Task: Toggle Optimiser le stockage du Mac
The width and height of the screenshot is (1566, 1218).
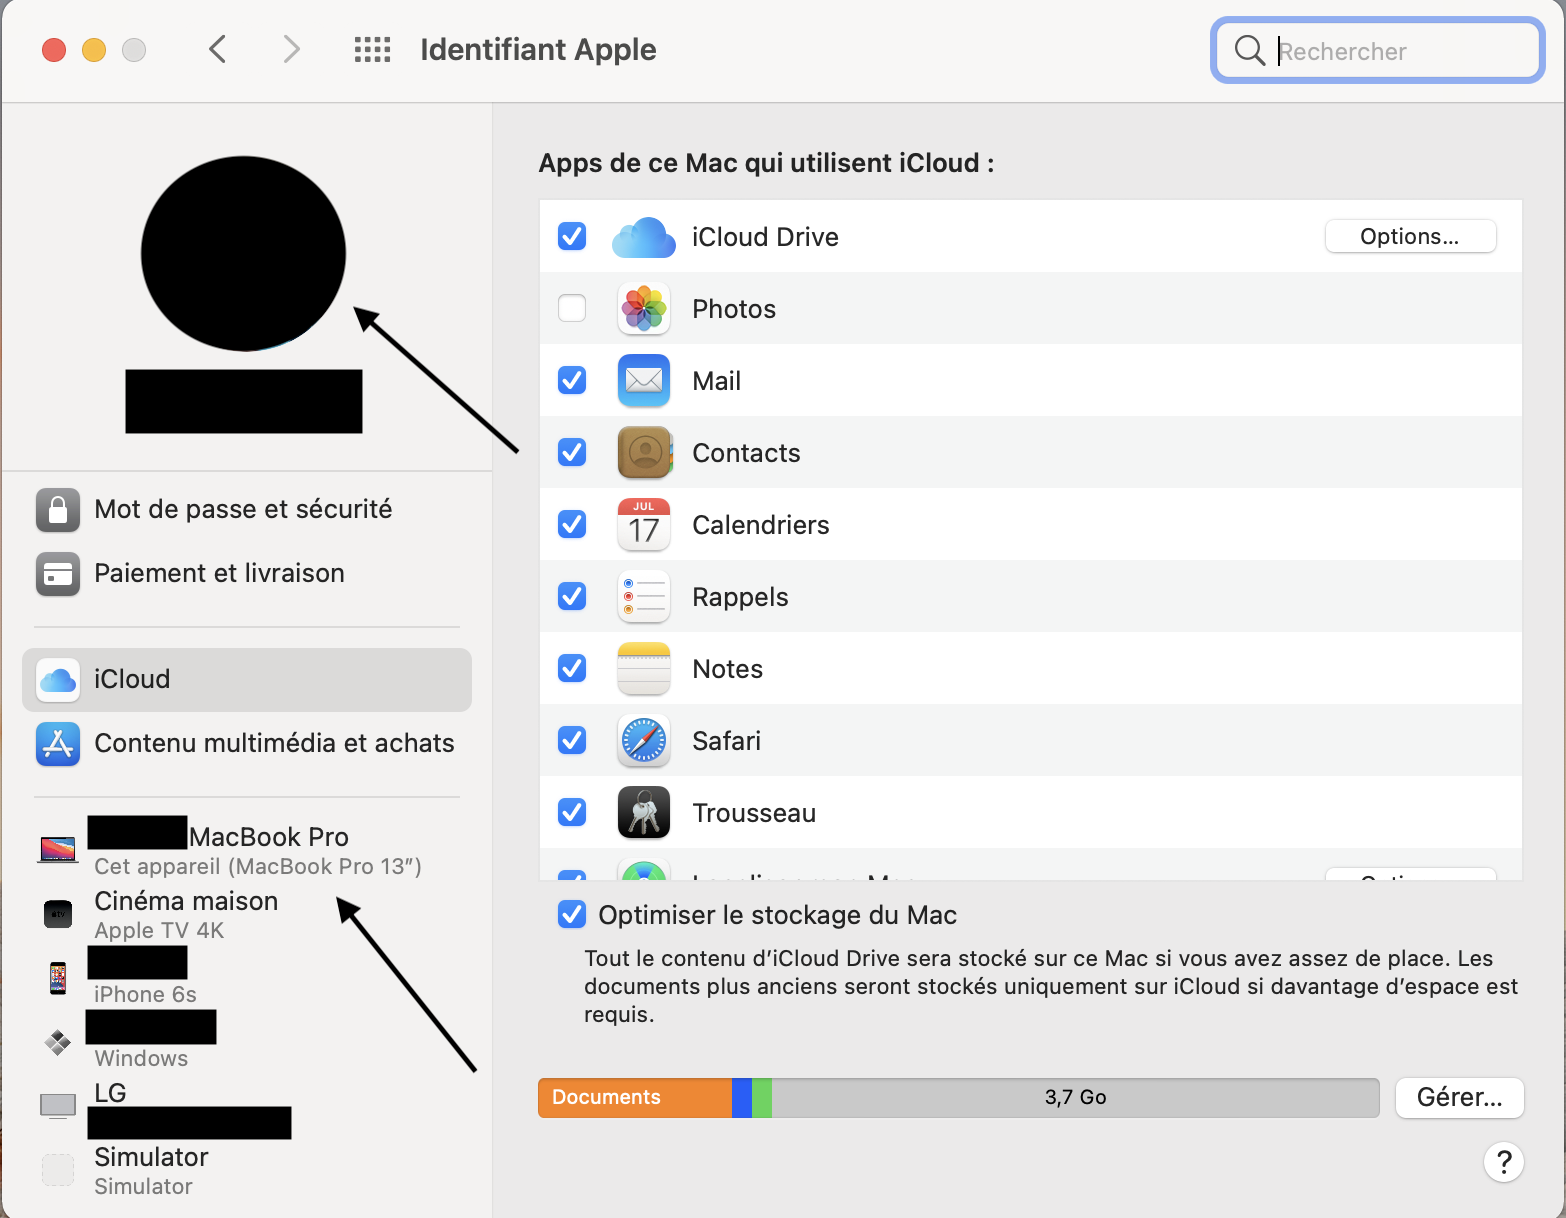Action: click(572, 915)
